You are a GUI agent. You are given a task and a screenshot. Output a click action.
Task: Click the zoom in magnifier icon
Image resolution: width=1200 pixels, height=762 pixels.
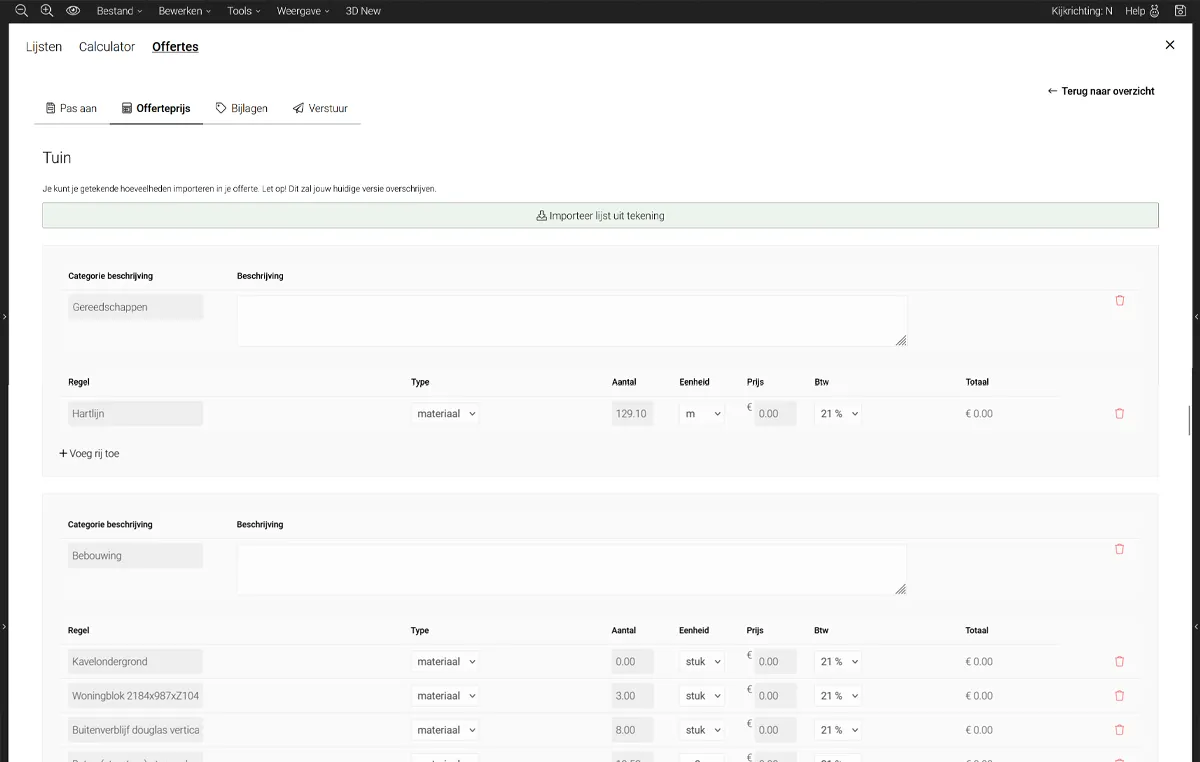point(47,11)
